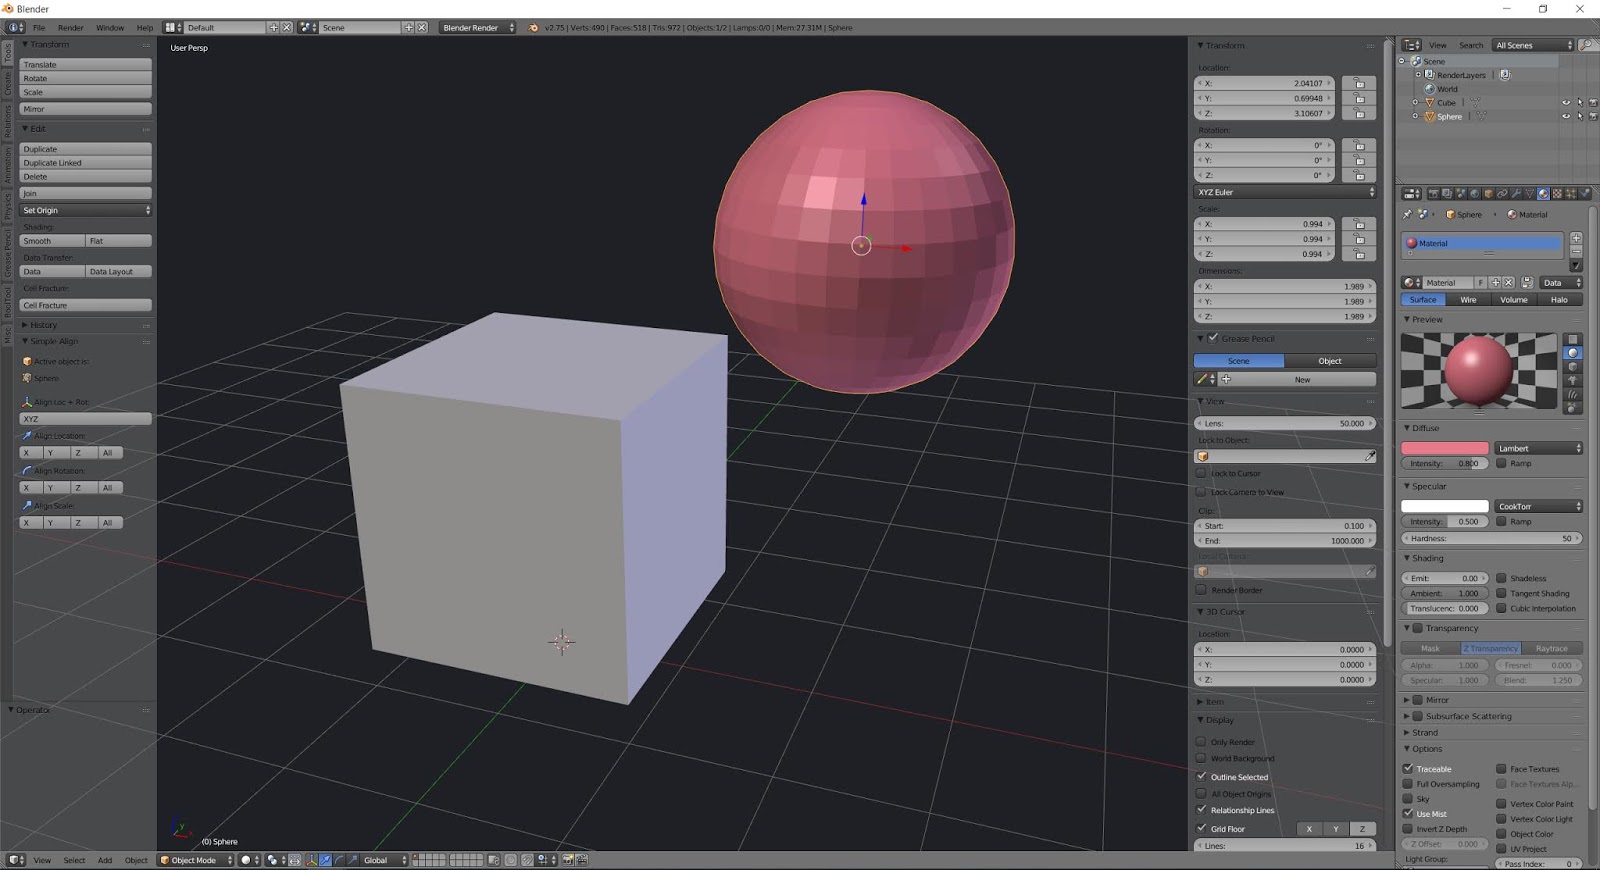Viewport: 1600px width, 870px height.
Task: Click the Duplicate Linked button
Action: 86,162
